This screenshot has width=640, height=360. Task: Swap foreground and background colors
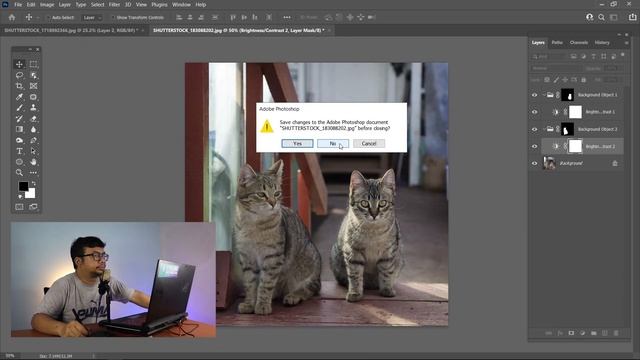[33, 184]
